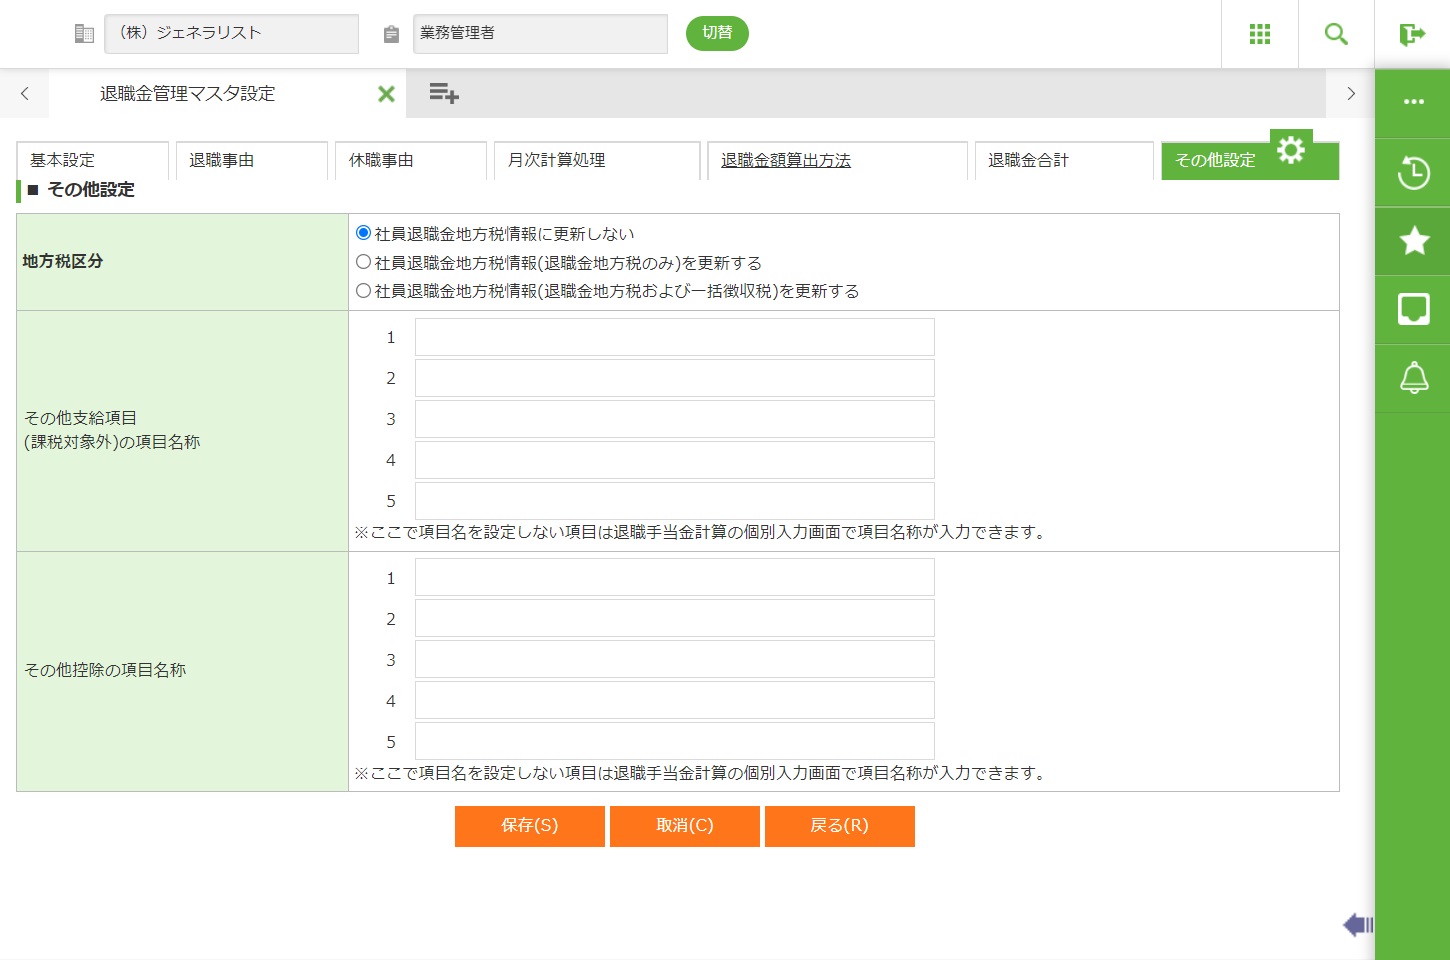Image resolution: width=1450 pixels, height=960 pixels.
Task: Click first その他支給項目 name input field
Action: (x=674, y=338)
